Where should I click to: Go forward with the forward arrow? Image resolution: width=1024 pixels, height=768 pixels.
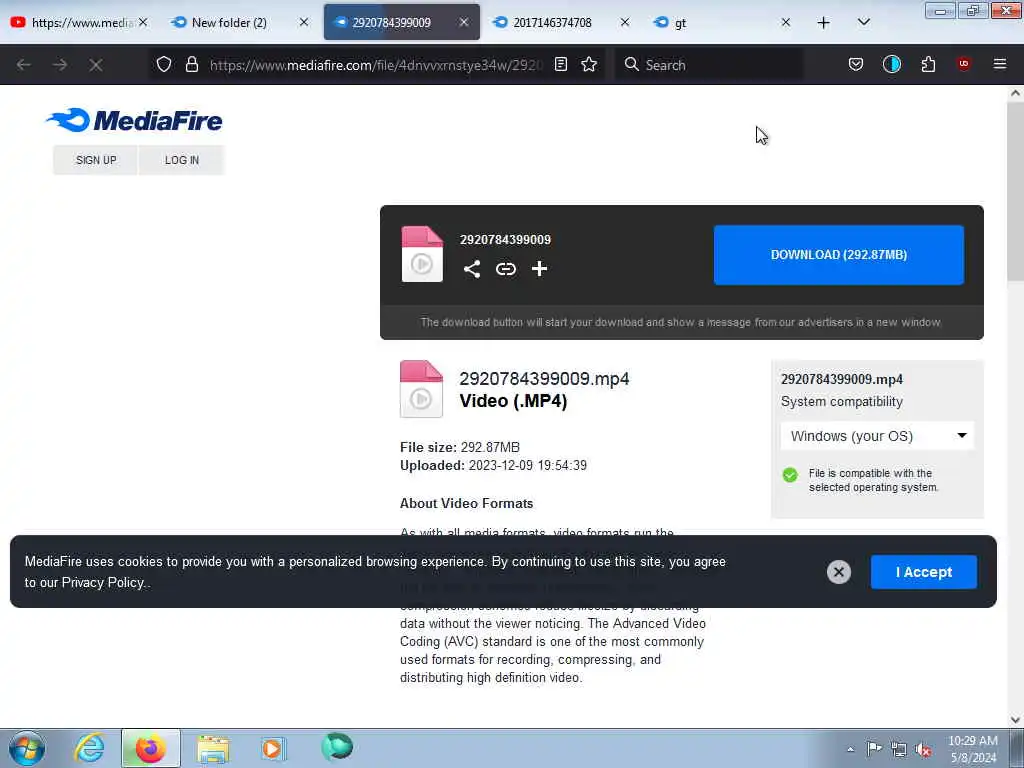(x=60, y=65)
